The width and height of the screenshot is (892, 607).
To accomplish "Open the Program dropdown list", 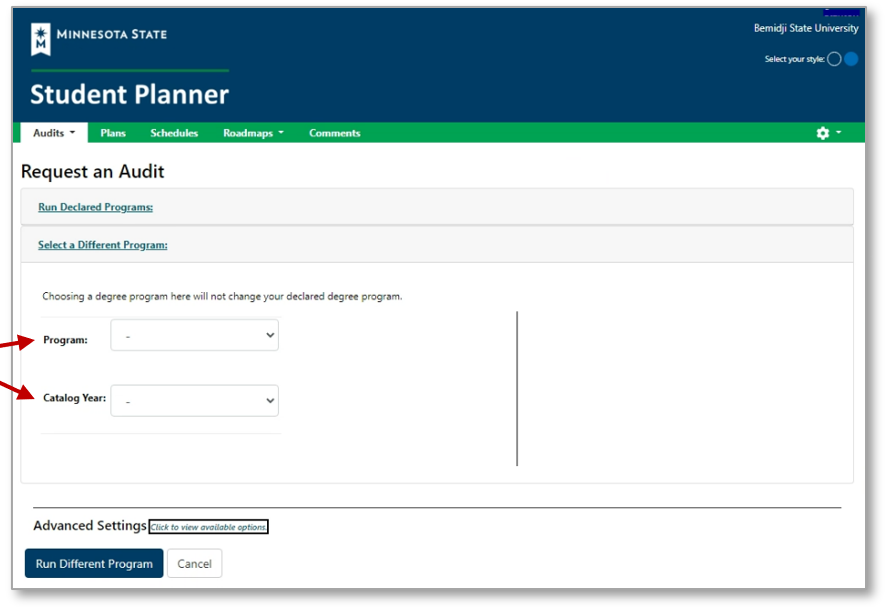I will click(195, 336).
